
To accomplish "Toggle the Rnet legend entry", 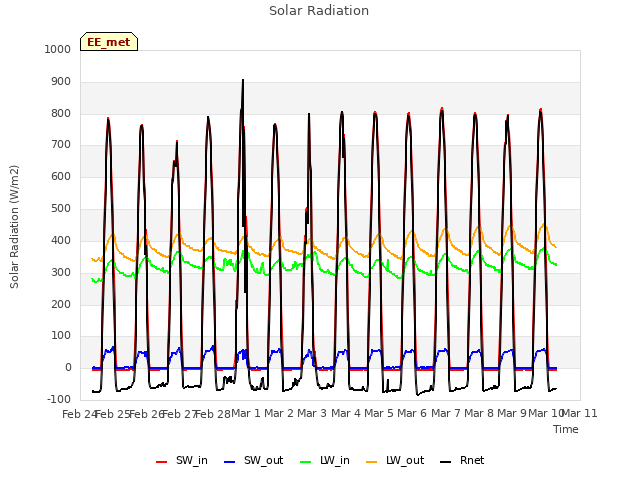I will tap(462, 460).
